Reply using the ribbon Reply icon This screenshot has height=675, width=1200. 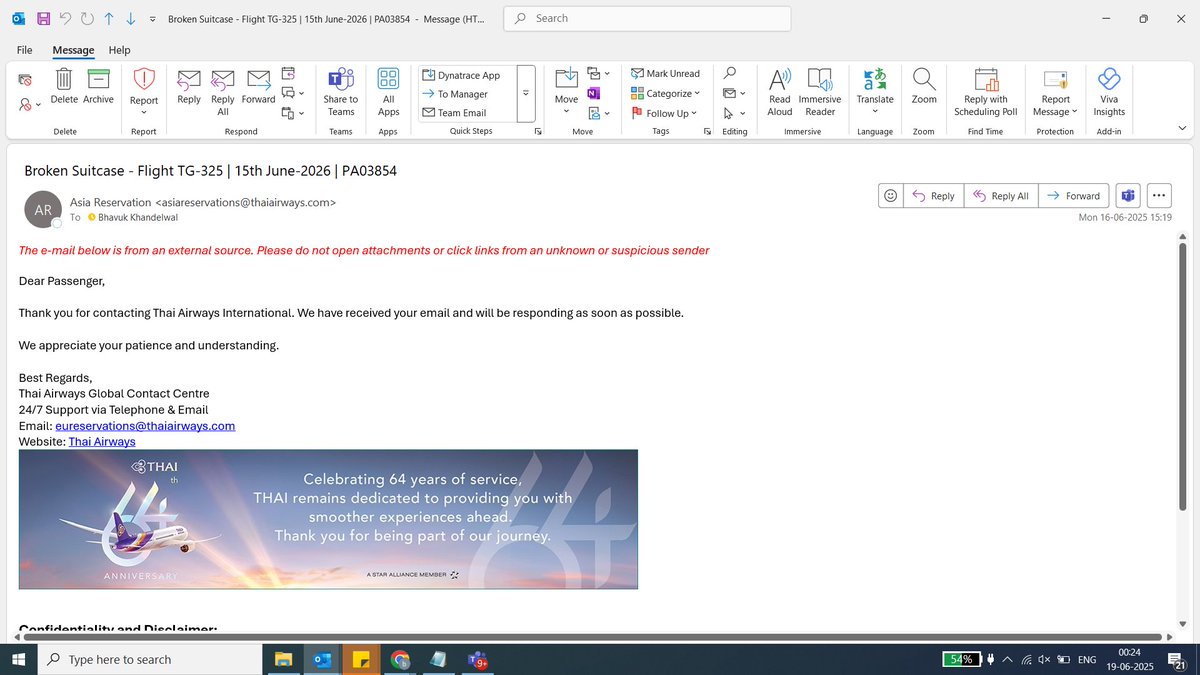point(189,86)
